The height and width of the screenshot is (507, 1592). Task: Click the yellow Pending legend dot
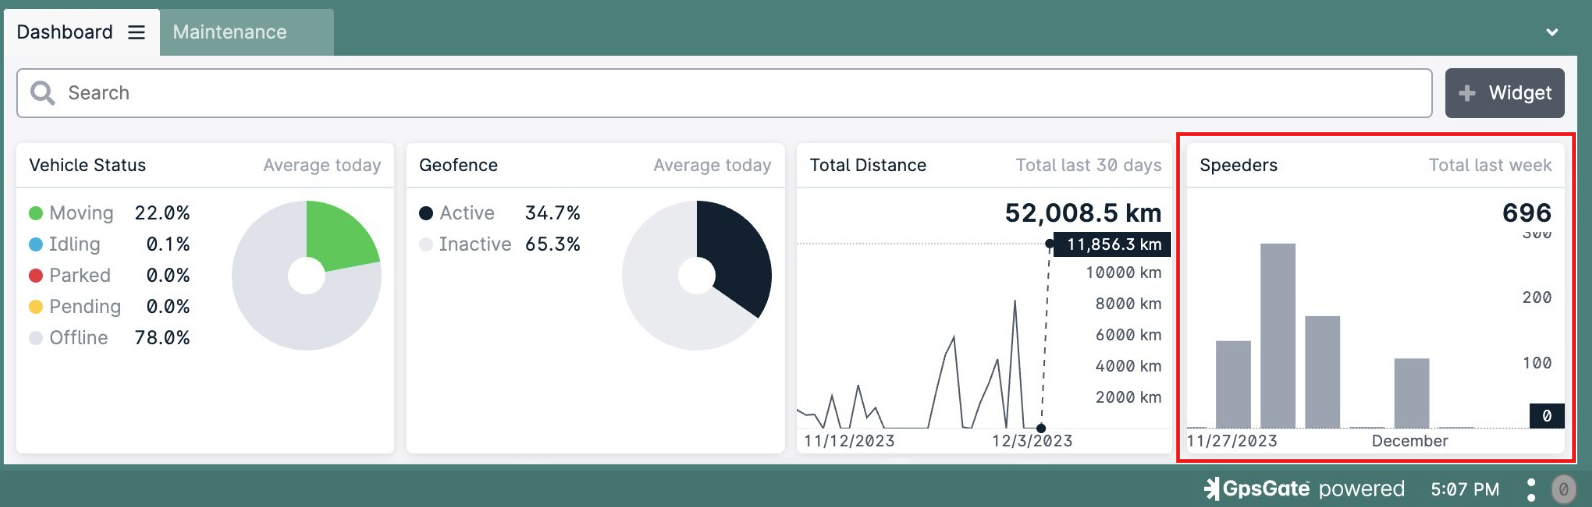coord(36,306)
